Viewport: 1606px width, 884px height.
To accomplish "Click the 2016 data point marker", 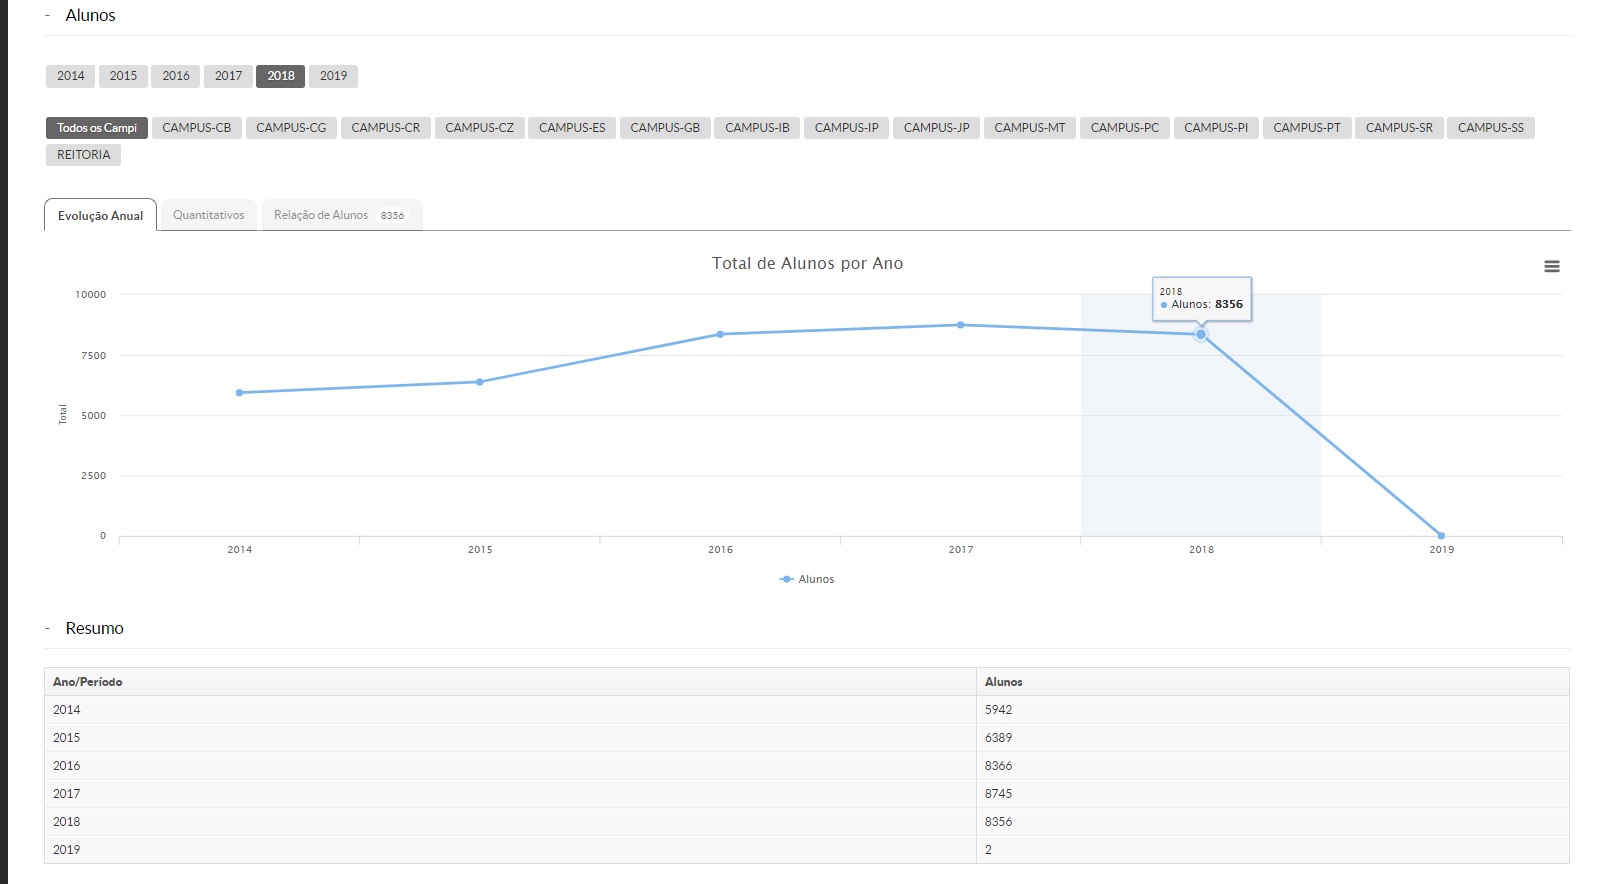I will pos(720,334).
